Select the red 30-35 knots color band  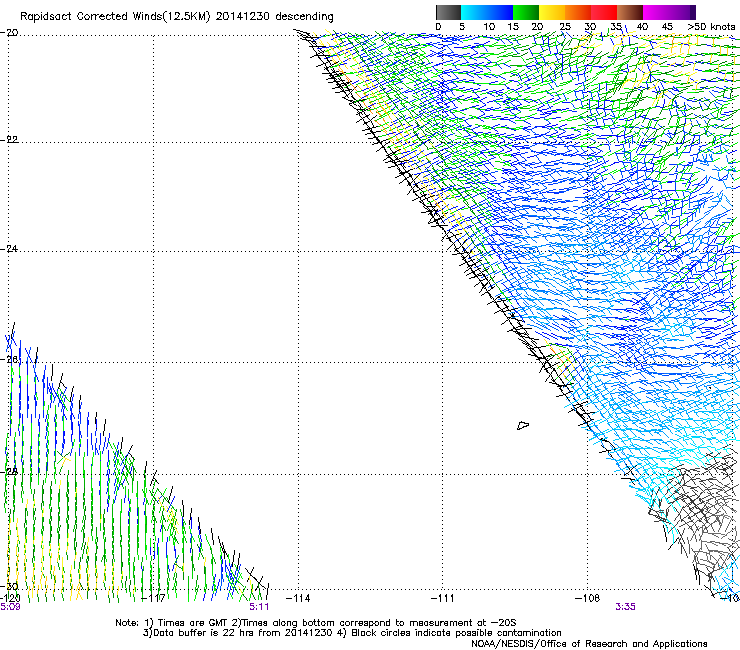[x=604, y=12]
